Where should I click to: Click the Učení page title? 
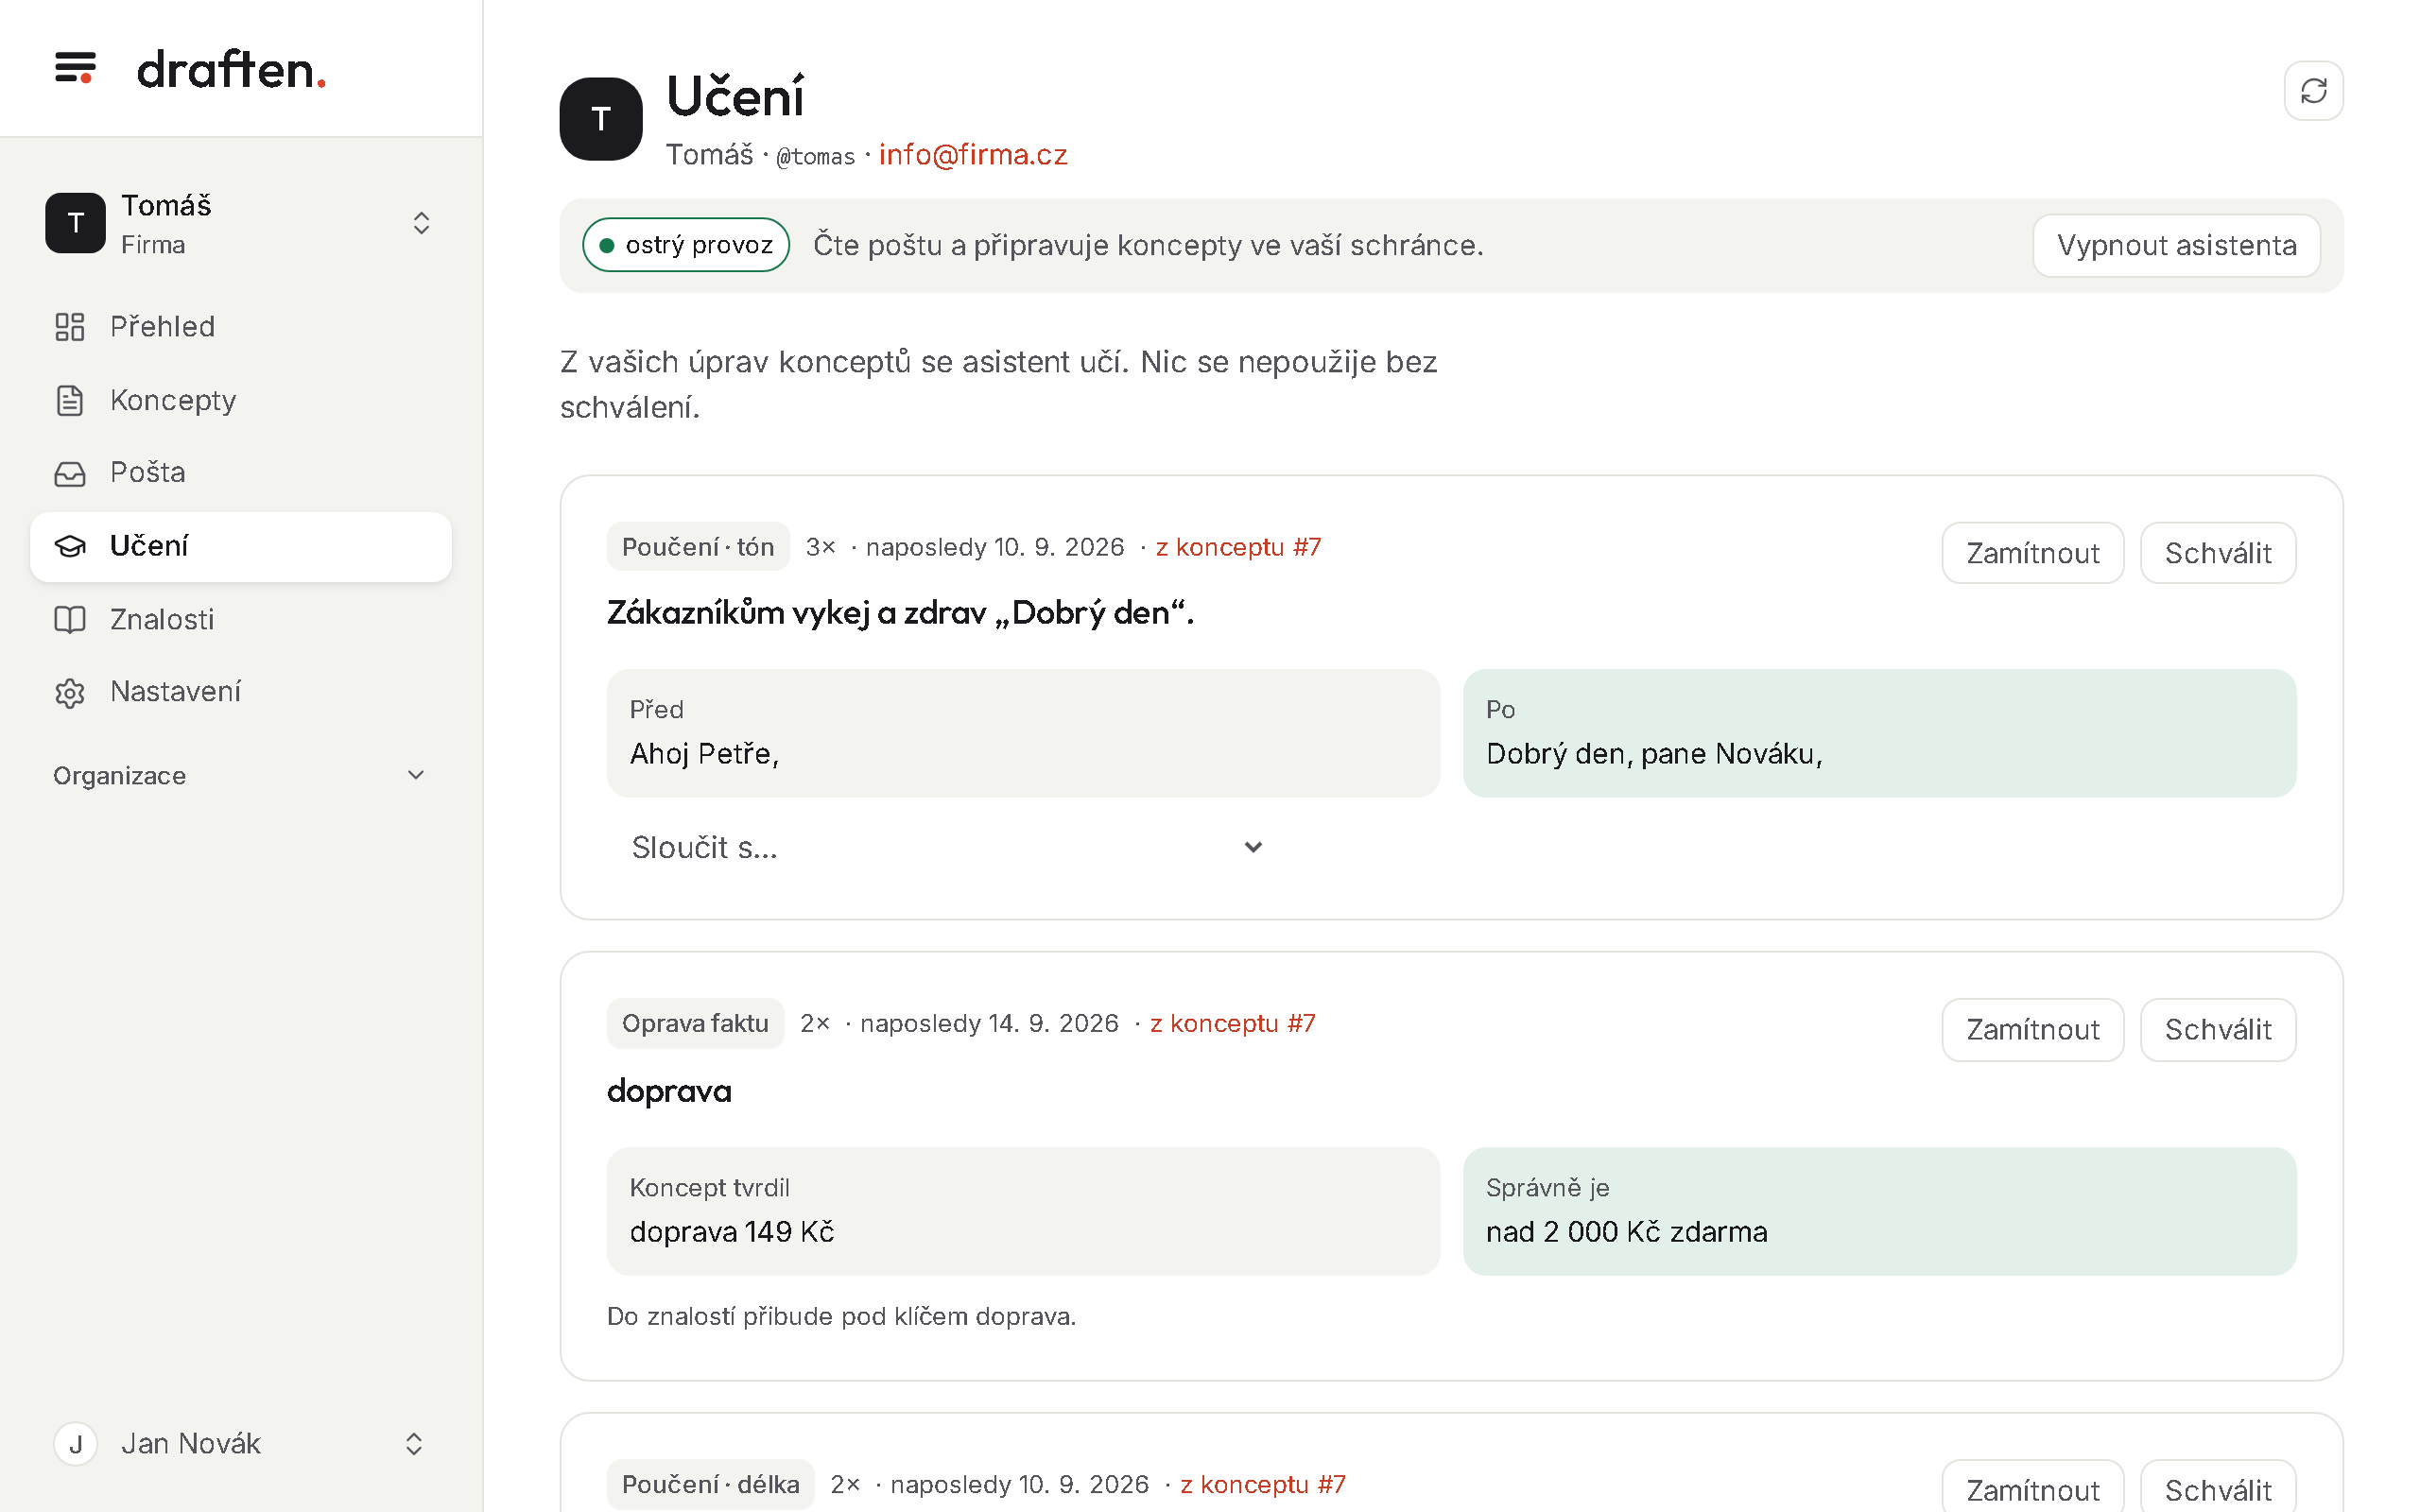(x=735, y=96)
